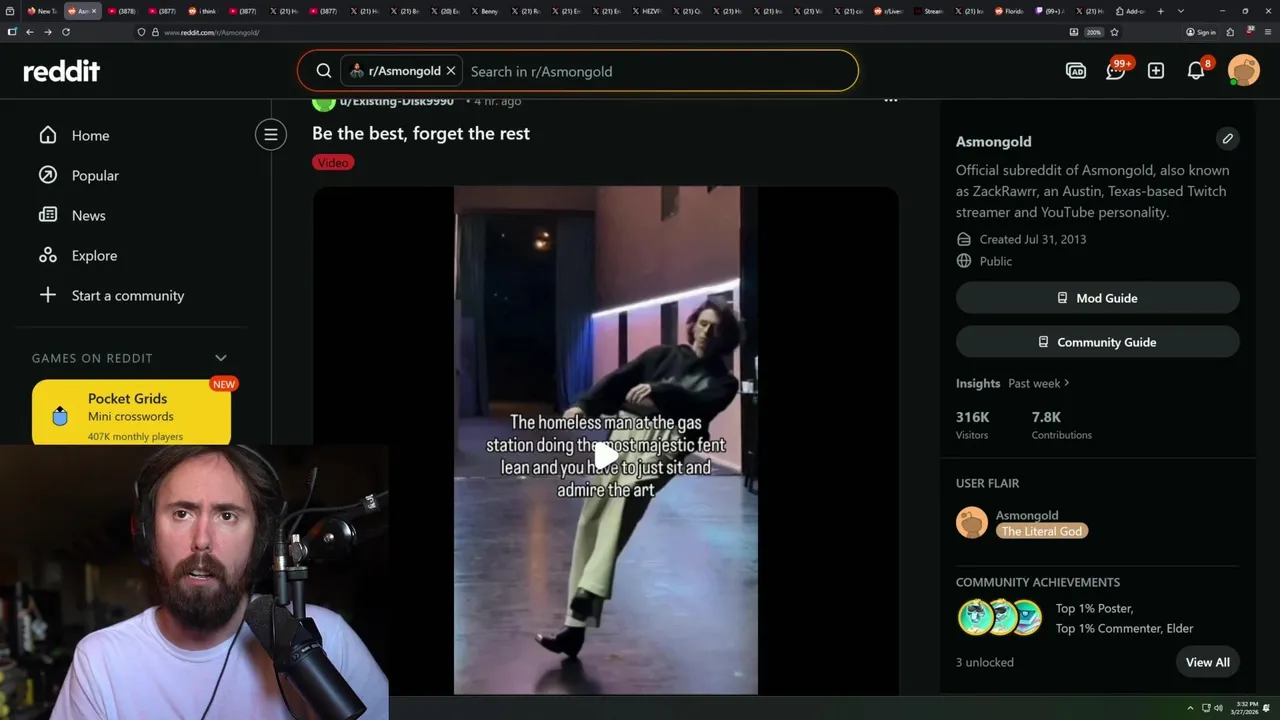The height and width of the screenshot is (720, 1280).
Task: Switch to the Benny browser tab
Action: point(484,11)
